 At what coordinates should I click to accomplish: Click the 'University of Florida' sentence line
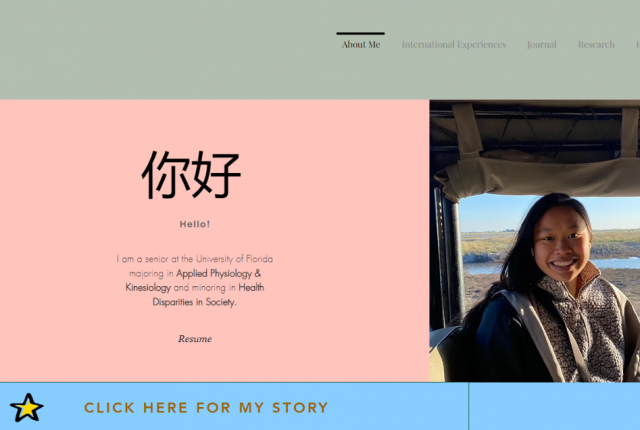point(195,259)
